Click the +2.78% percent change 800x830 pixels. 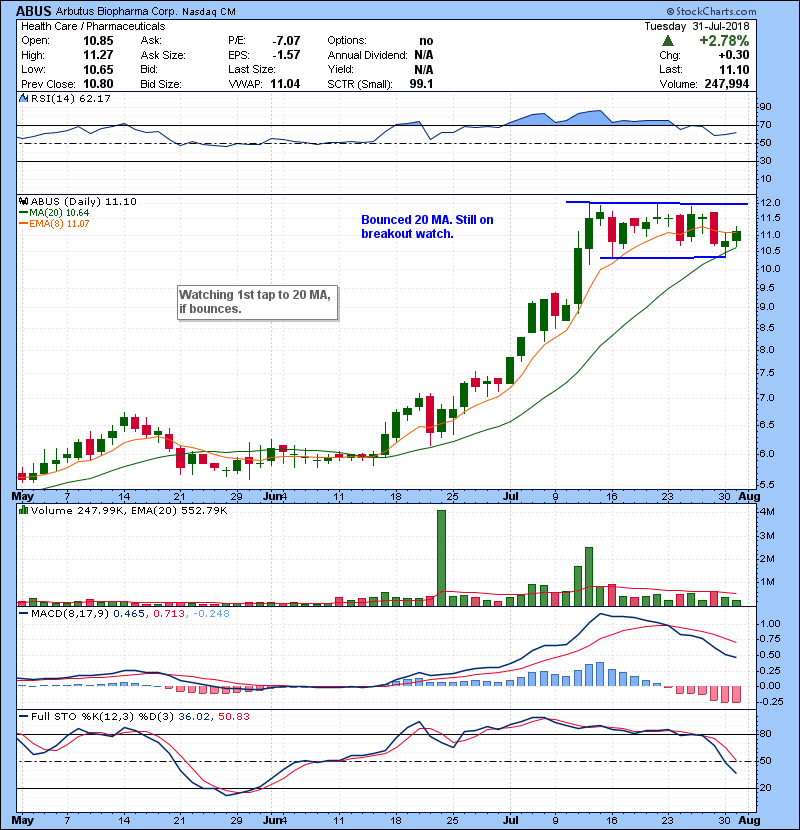724,41
